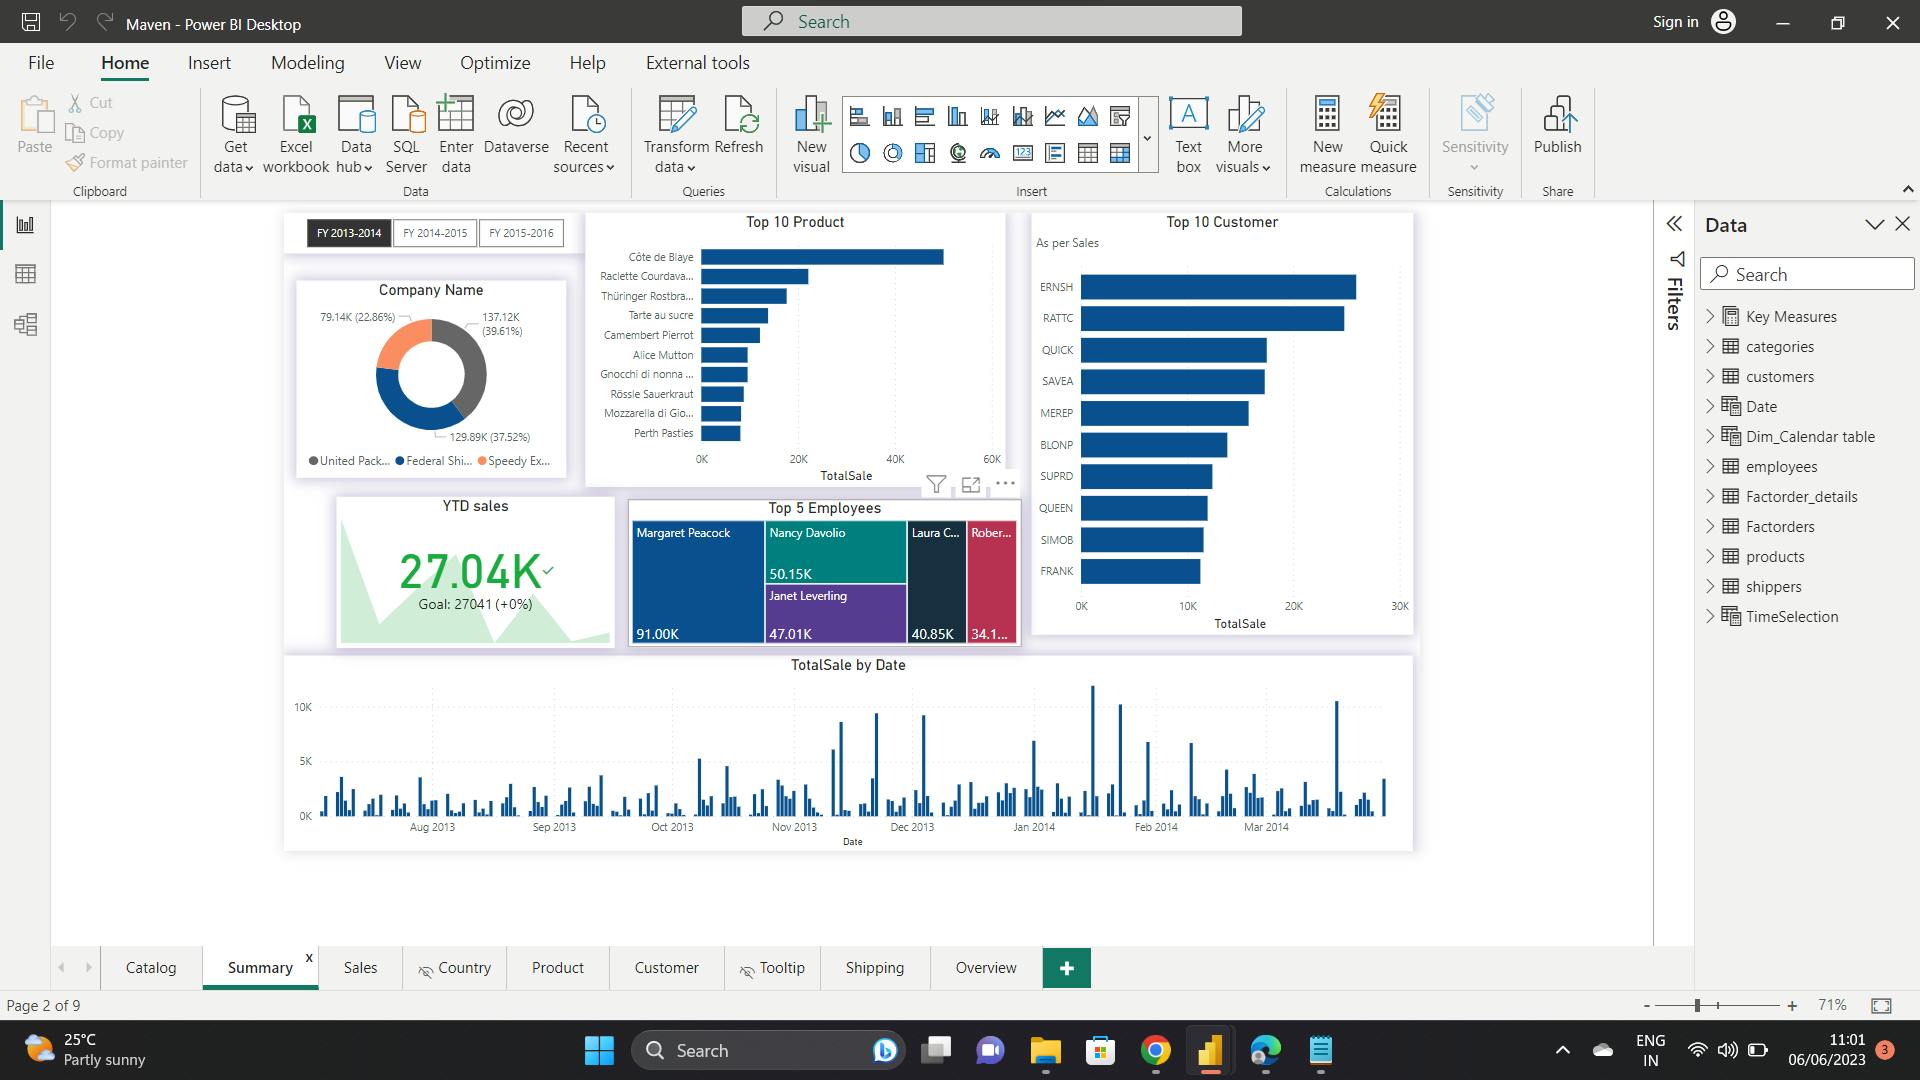
Task: Open the Modeling ribbon tab
Action: pos(307,62)
